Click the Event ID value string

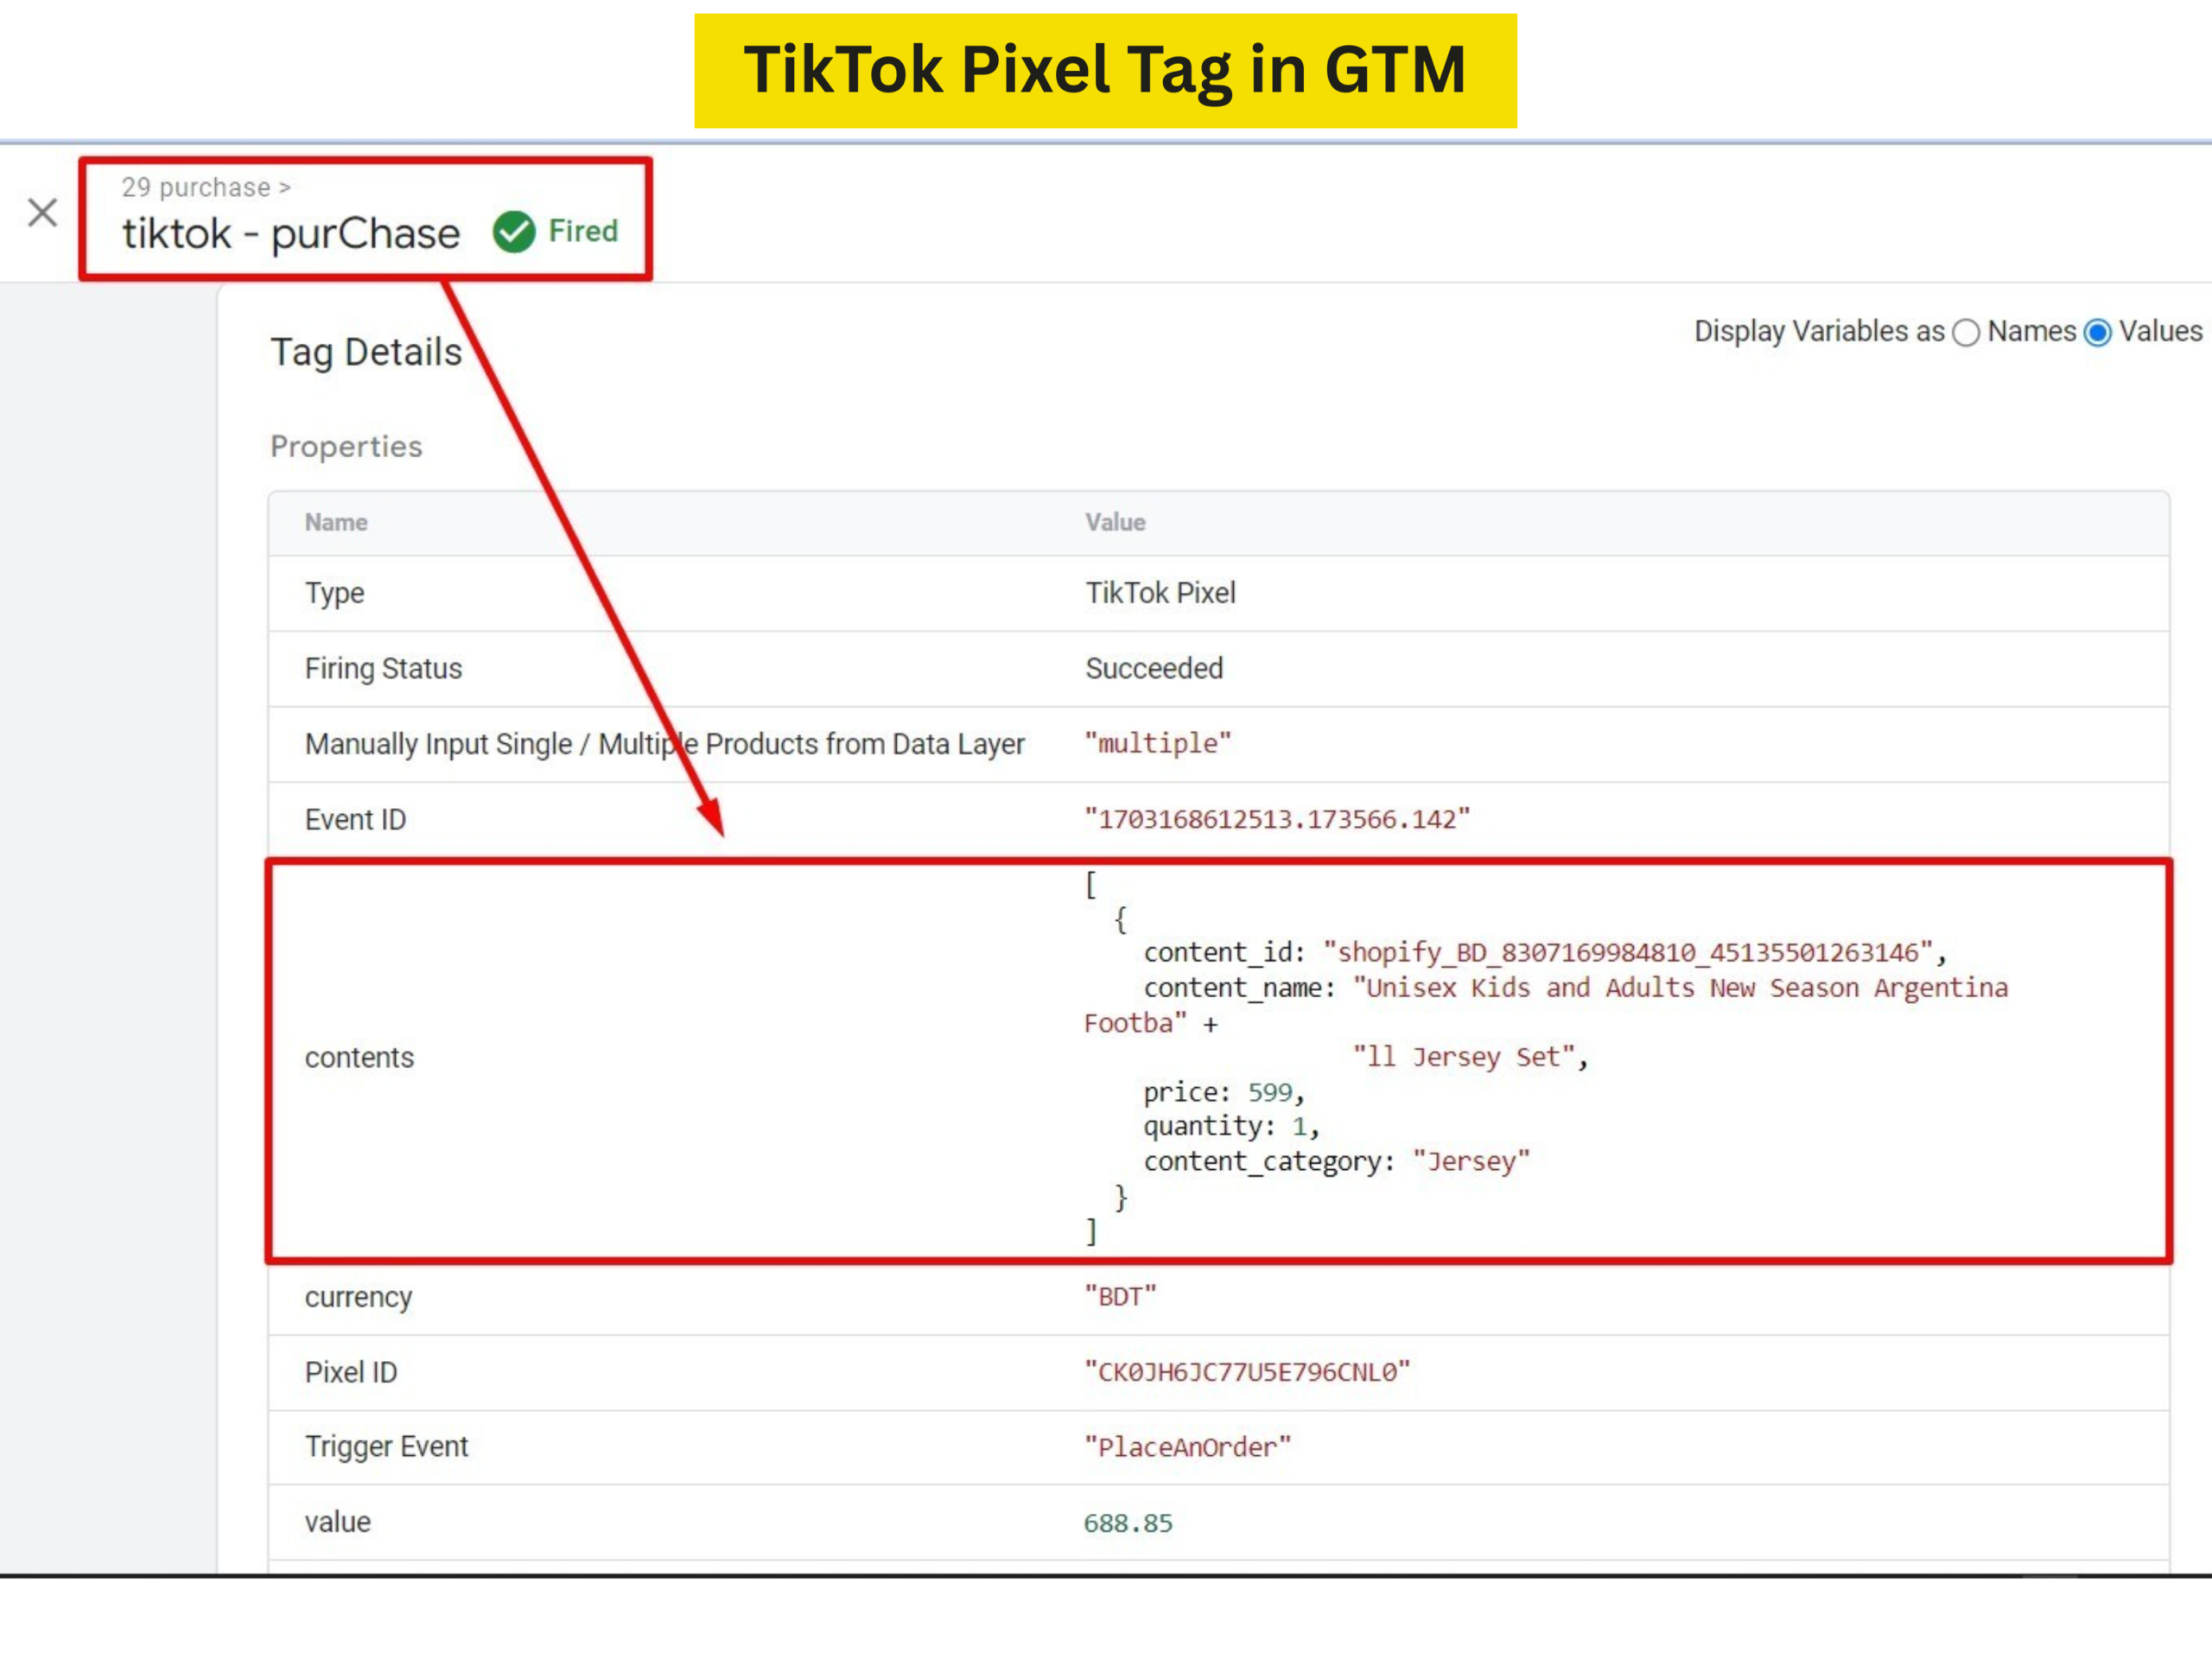tap(1277, 819)
